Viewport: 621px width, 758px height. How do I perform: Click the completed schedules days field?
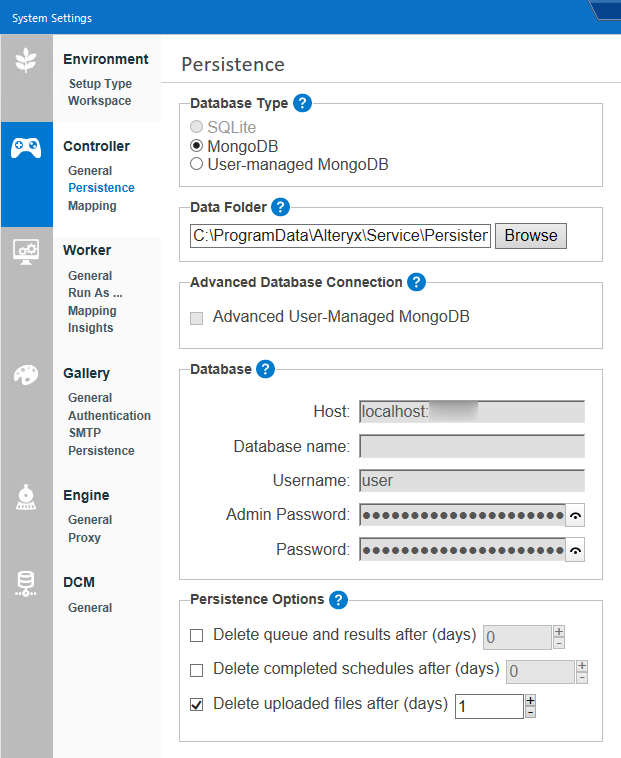pos(540,671)
